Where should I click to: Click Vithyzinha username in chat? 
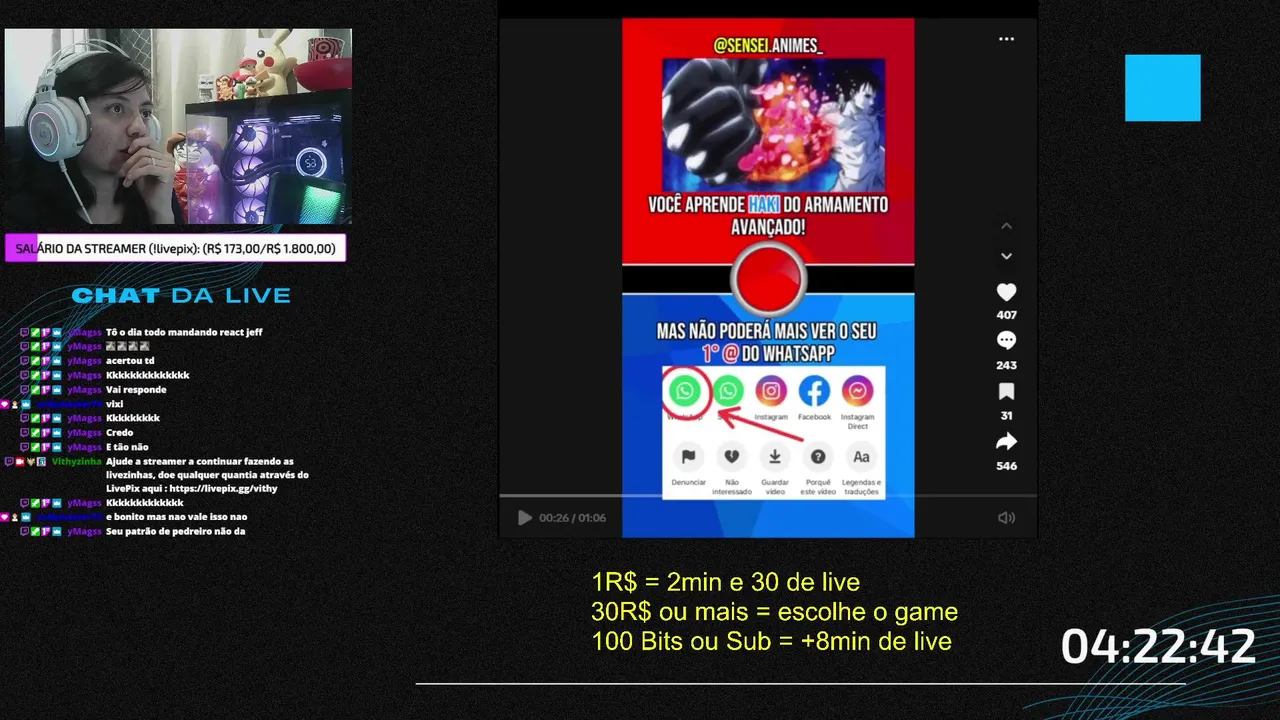point(75,461)
